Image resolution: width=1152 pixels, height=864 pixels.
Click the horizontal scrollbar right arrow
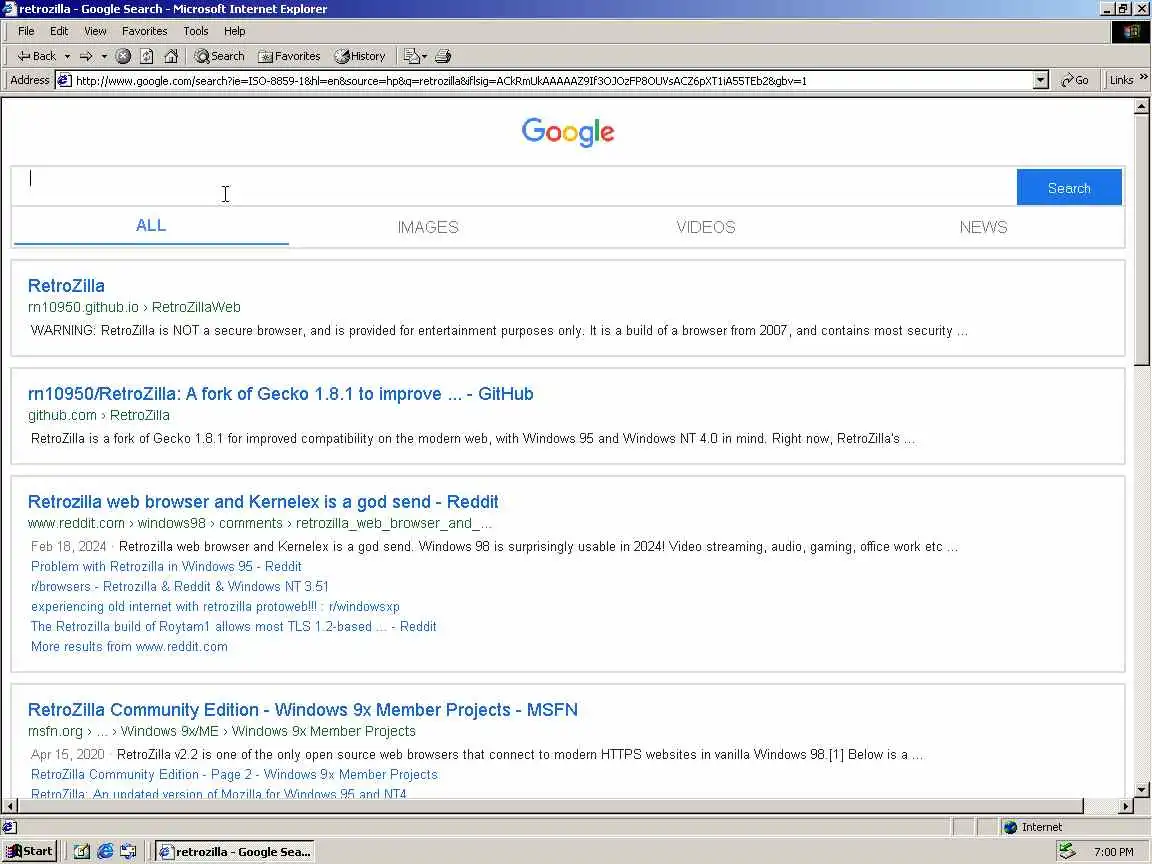click(1126, 806)
